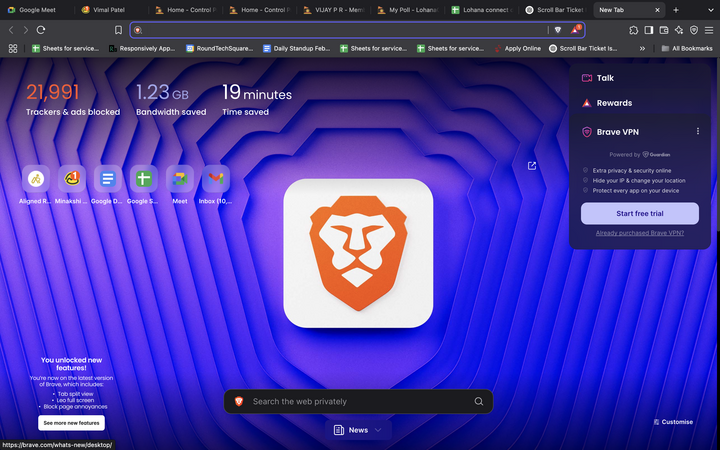This screenshot has width=720, height=450.
Task: Switch to the Vimal Patel tab
Action: tap(109, 10)
